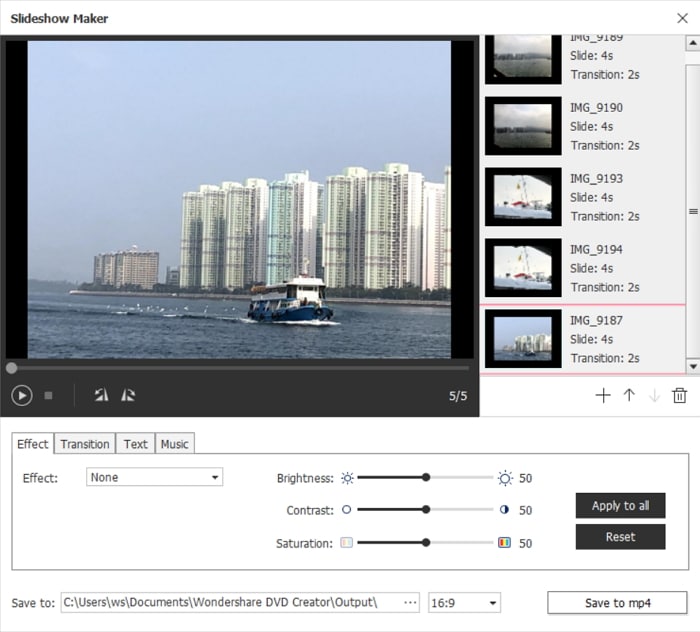
Task: Open the 16:9 aspect ratio dropdown
Action: [x=464, y=603]
